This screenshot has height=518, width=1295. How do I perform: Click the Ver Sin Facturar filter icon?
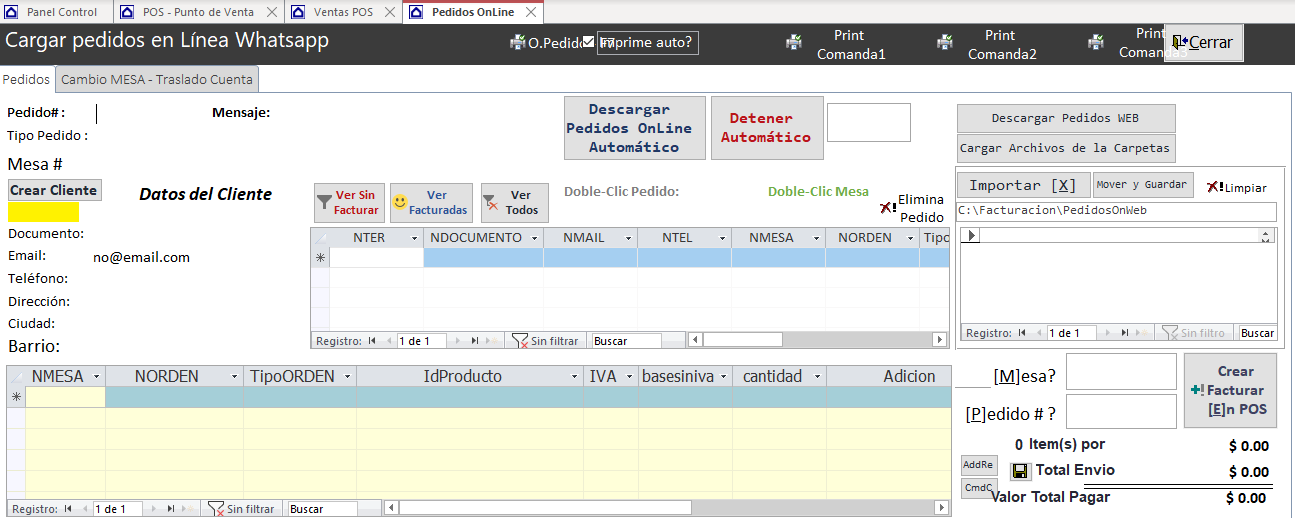(x=324, y=203)
